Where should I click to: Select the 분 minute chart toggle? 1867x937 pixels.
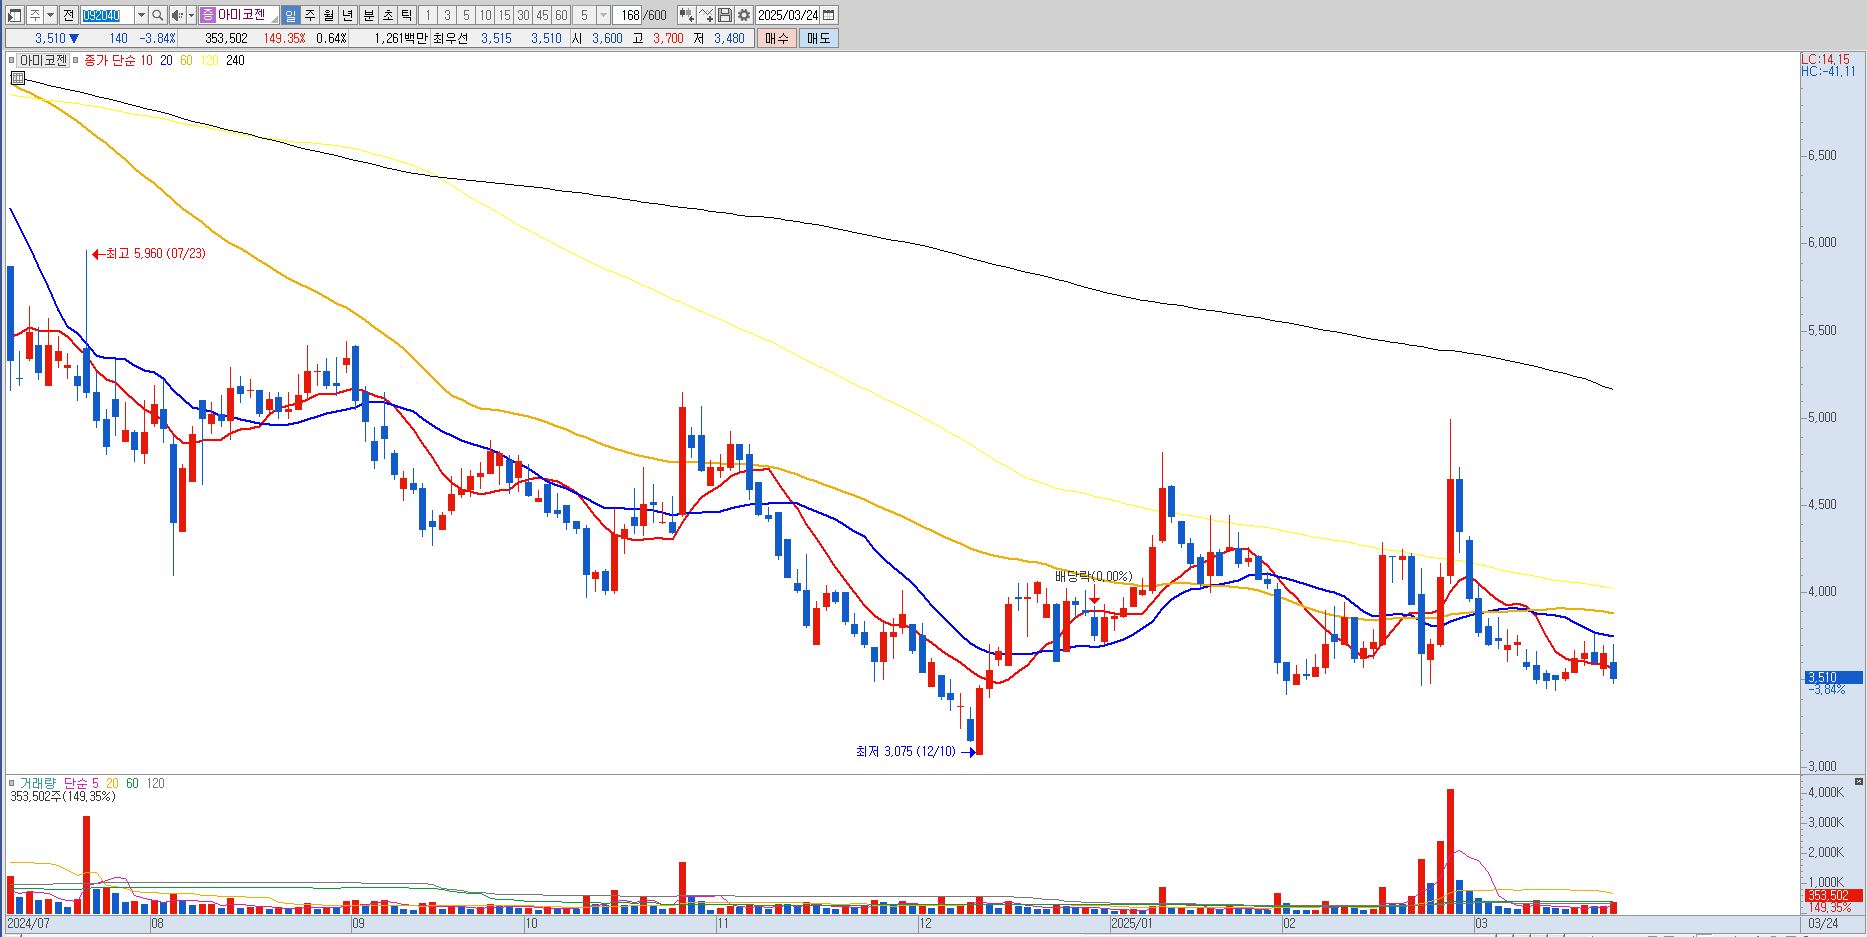click(368, 15)
